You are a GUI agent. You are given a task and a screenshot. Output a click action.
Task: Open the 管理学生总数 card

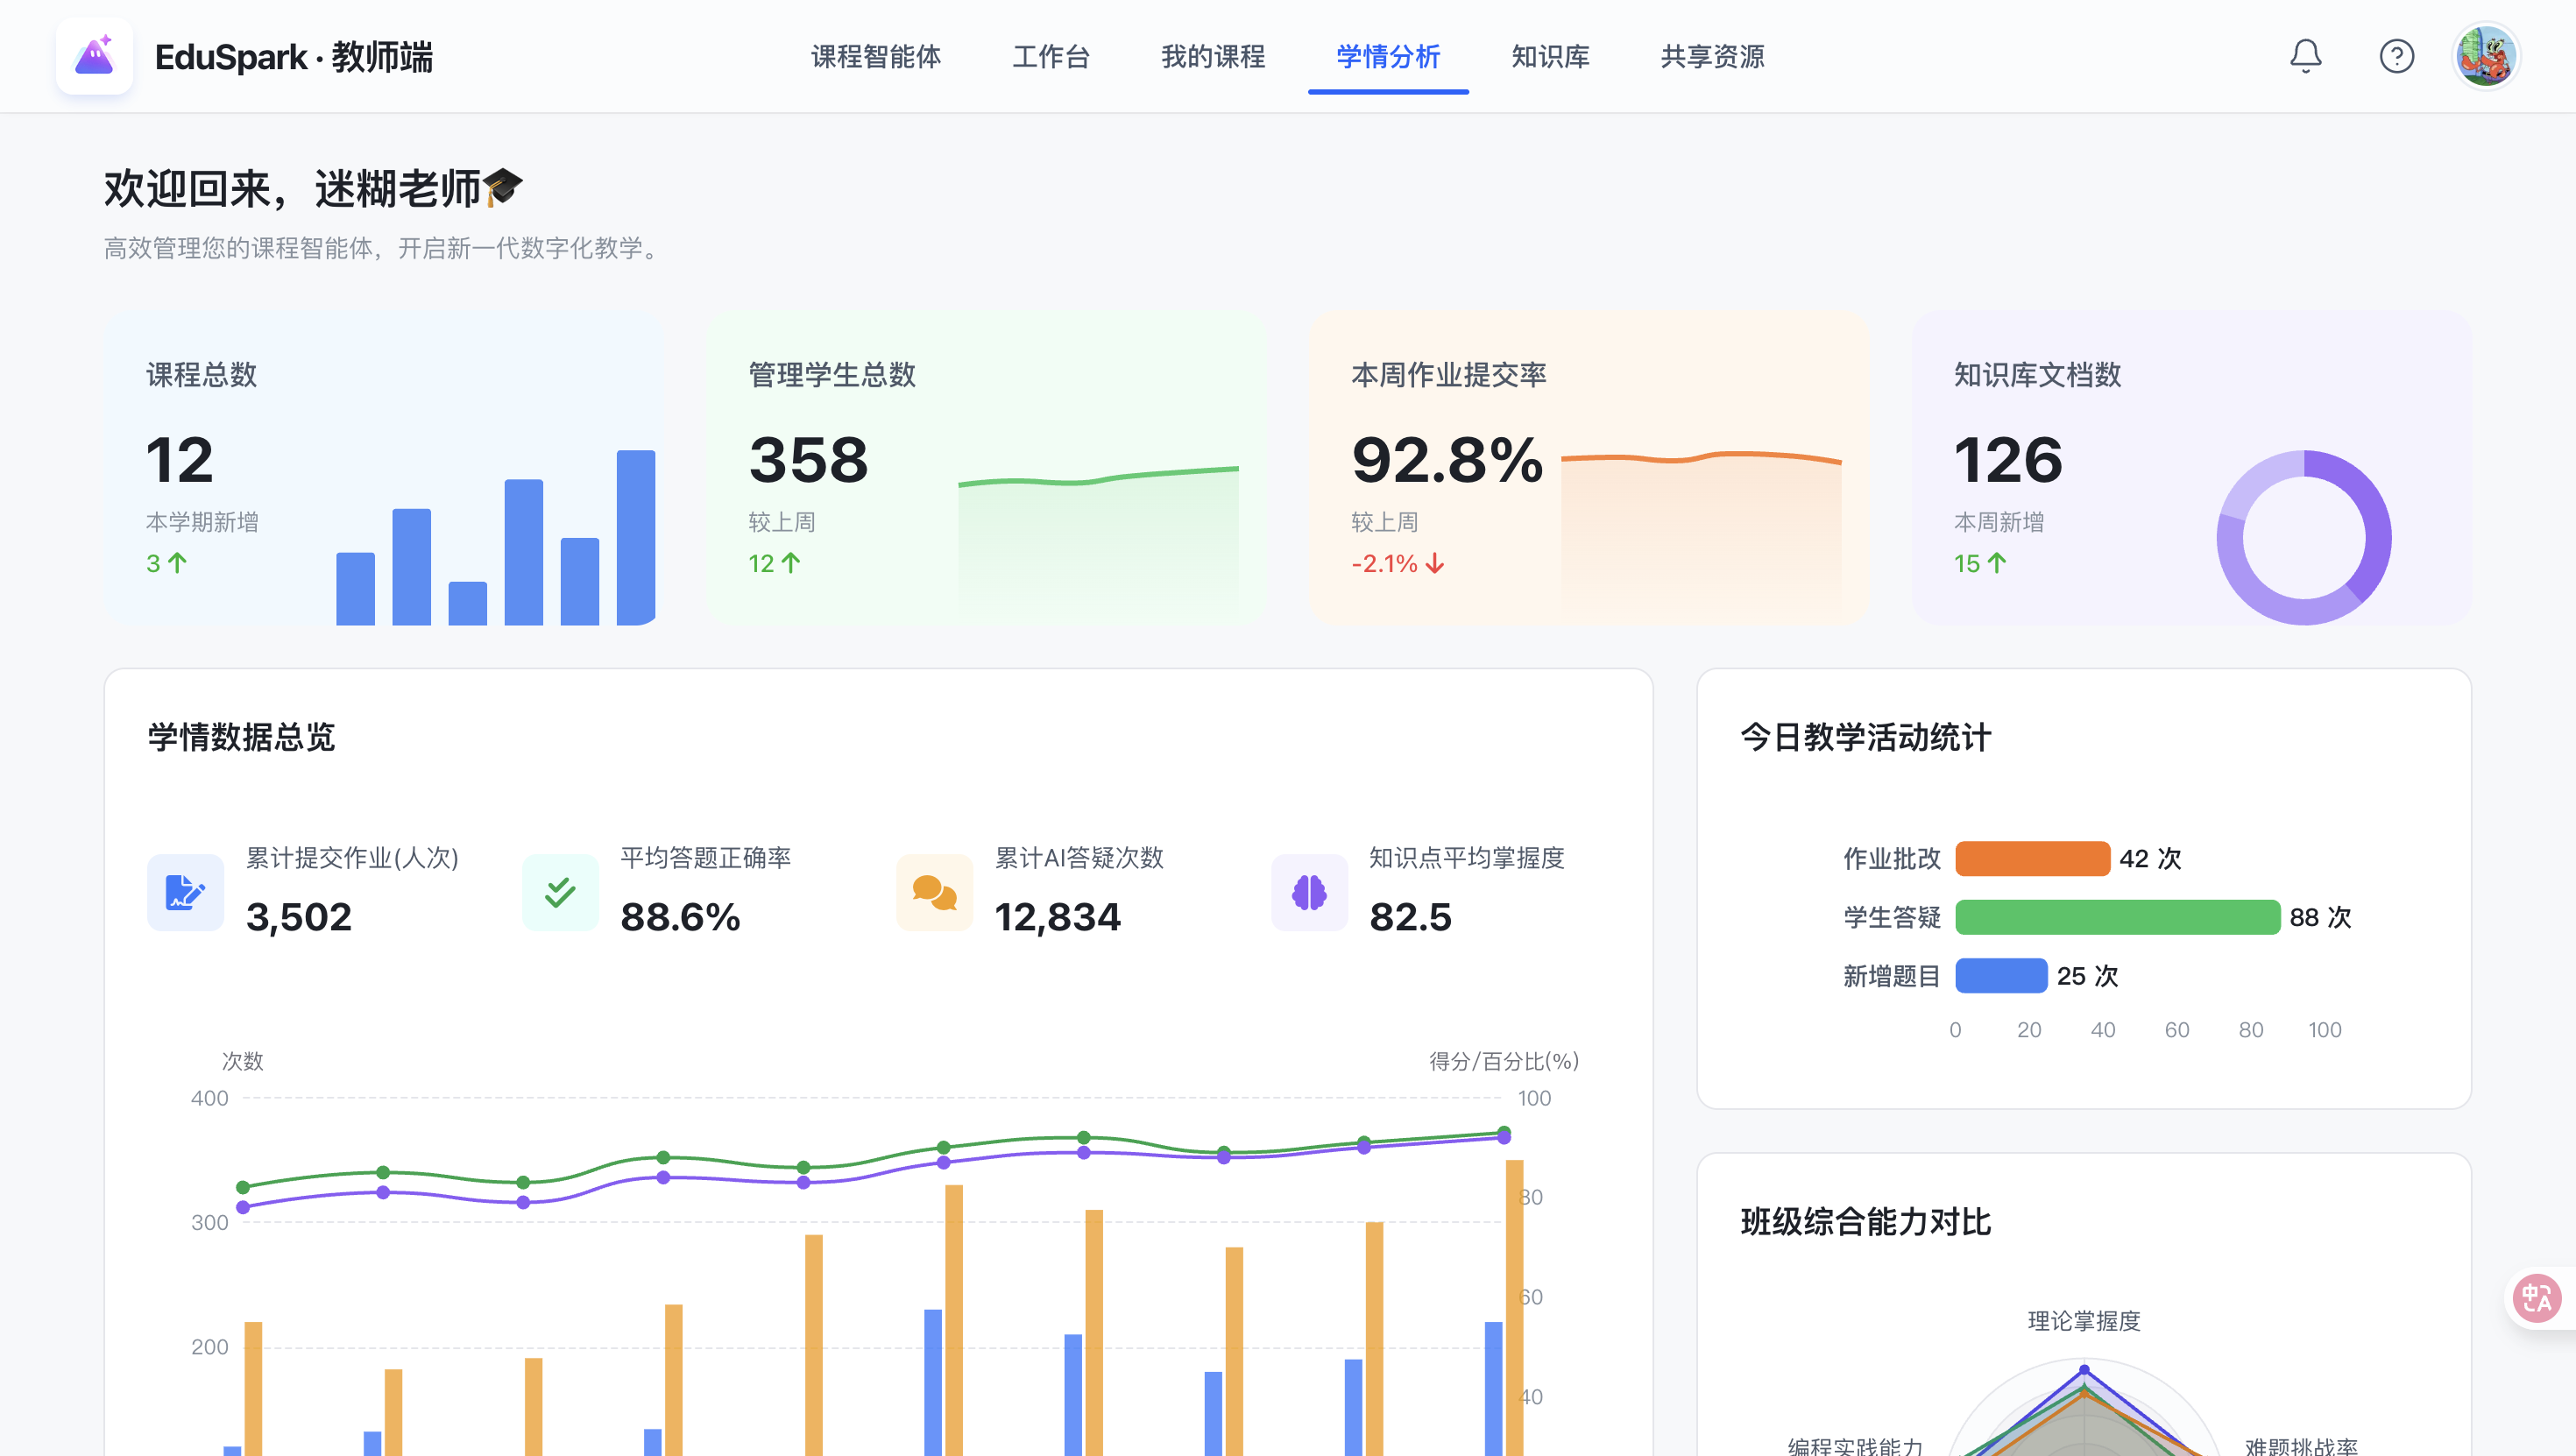[x=986, y=468]
